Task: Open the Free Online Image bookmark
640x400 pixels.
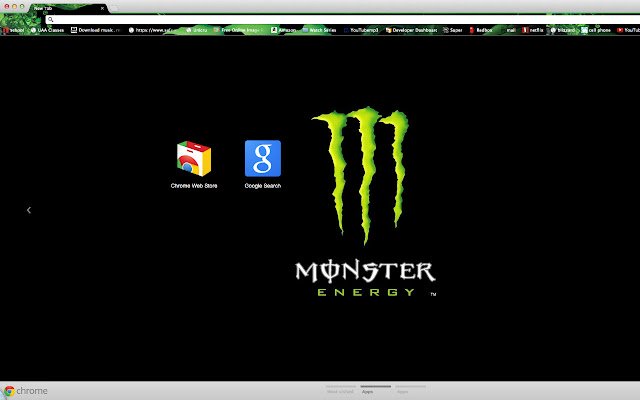Action: pos(239,30)
